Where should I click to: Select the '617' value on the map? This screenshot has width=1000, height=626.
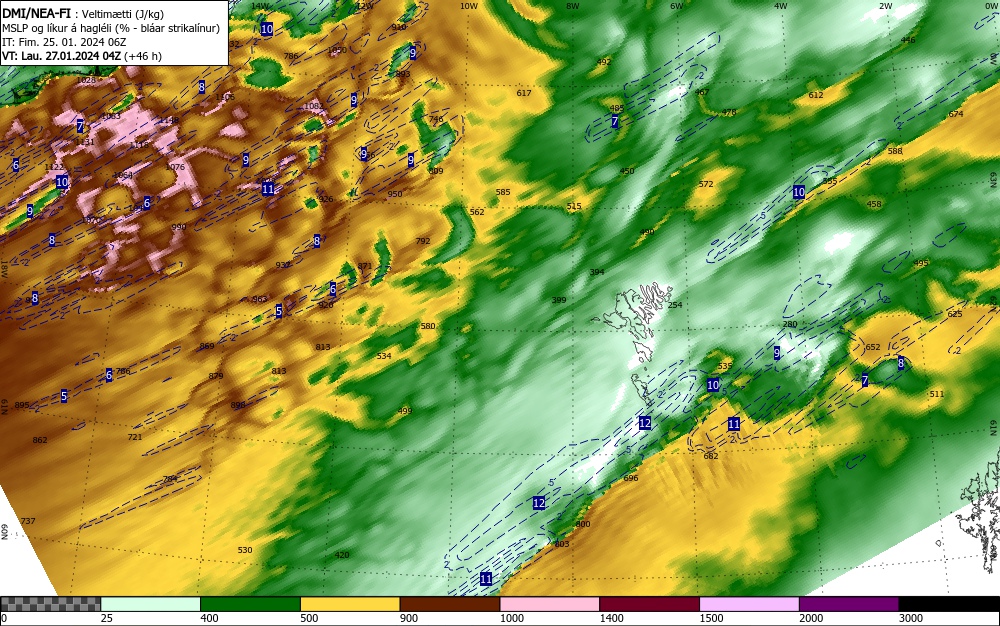point(524,92)
